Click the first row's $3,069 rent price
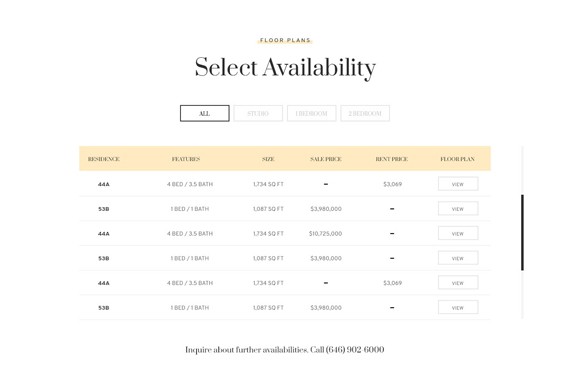Screen dimensions: 570x390 click(x=393, y=184)
